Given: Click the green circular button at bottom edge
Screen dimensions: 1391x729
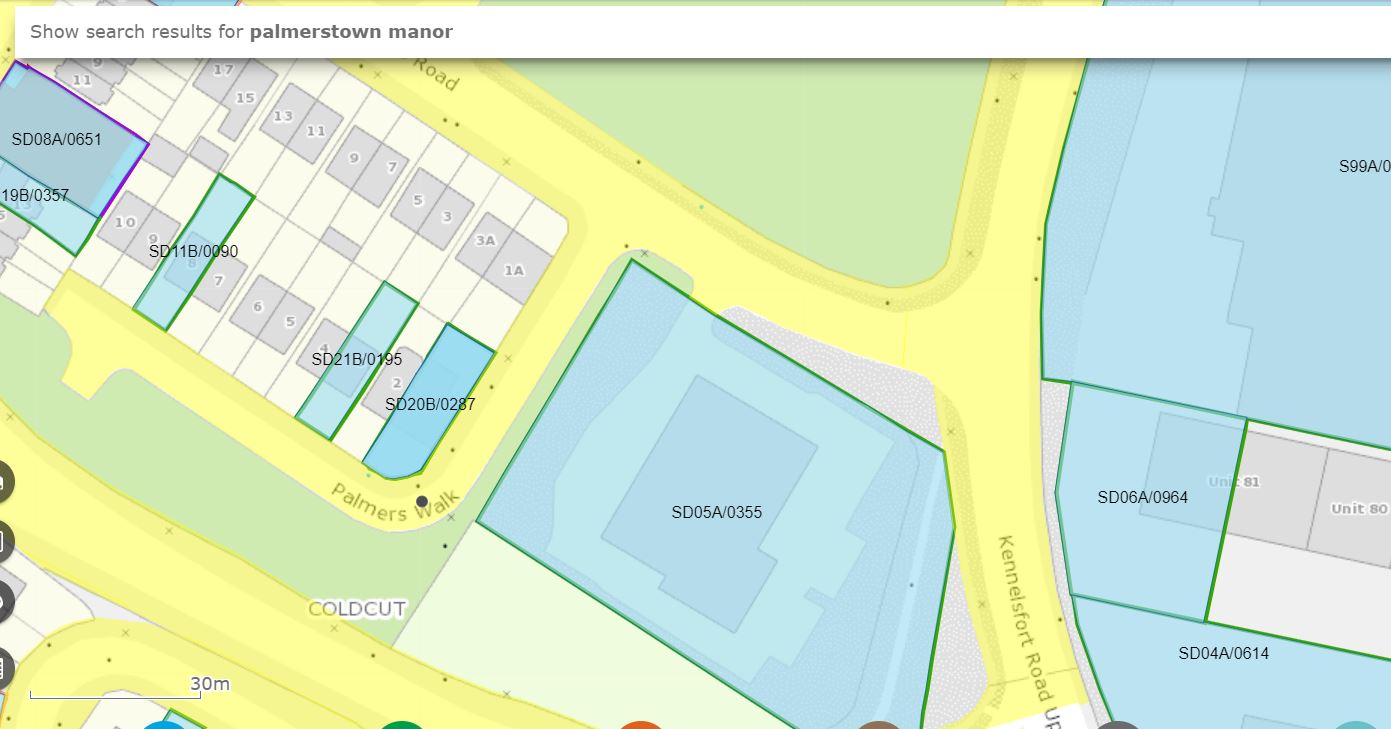Looking at the screenshot, I should 402,724.
